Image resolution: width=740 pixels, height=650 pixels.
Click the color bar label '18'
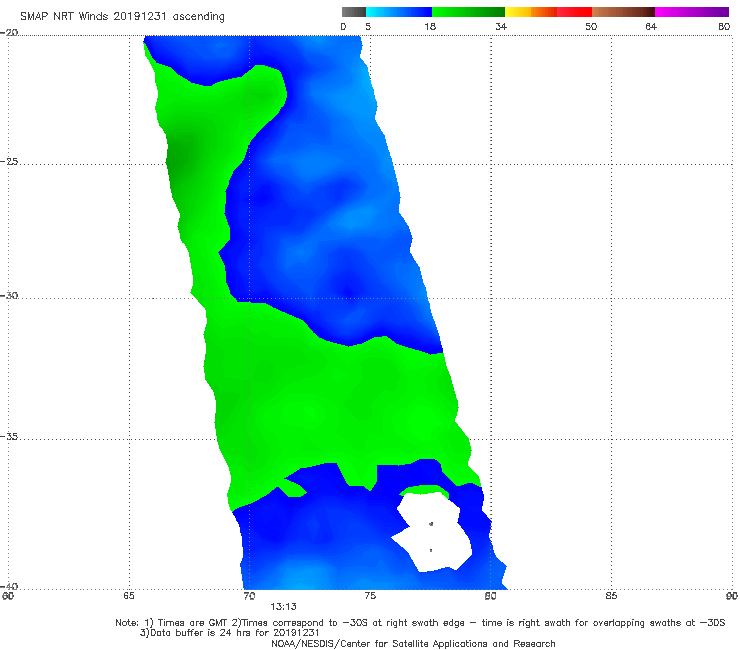tap(430, 27)
